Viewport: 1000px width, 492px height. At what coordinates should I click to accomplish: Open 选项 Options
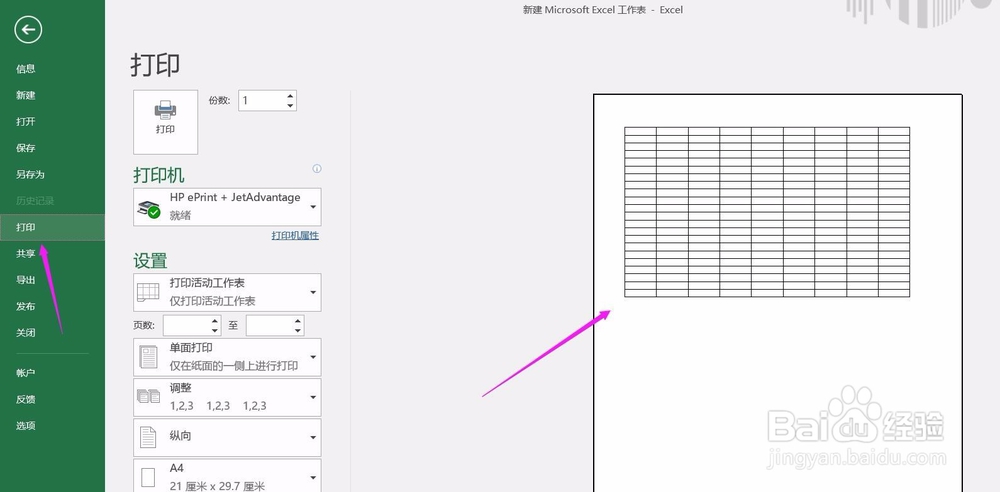pyautogui.click(x=52, y=426)
